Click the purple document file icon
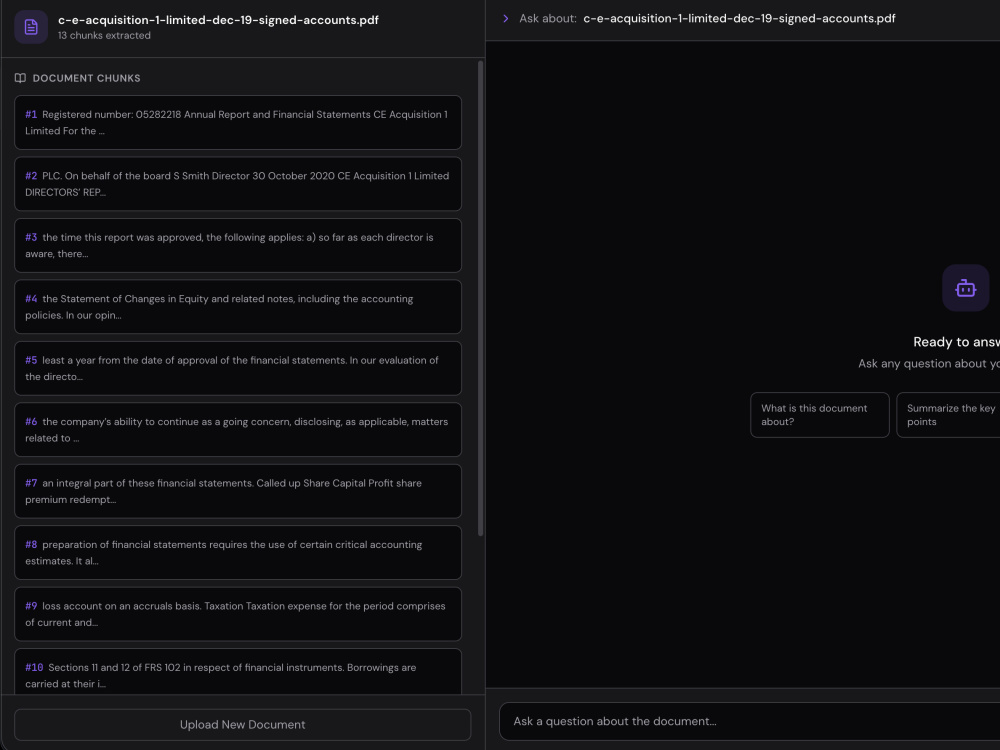The height and width of the screenshot is (750, 1000). pos(31,27)
